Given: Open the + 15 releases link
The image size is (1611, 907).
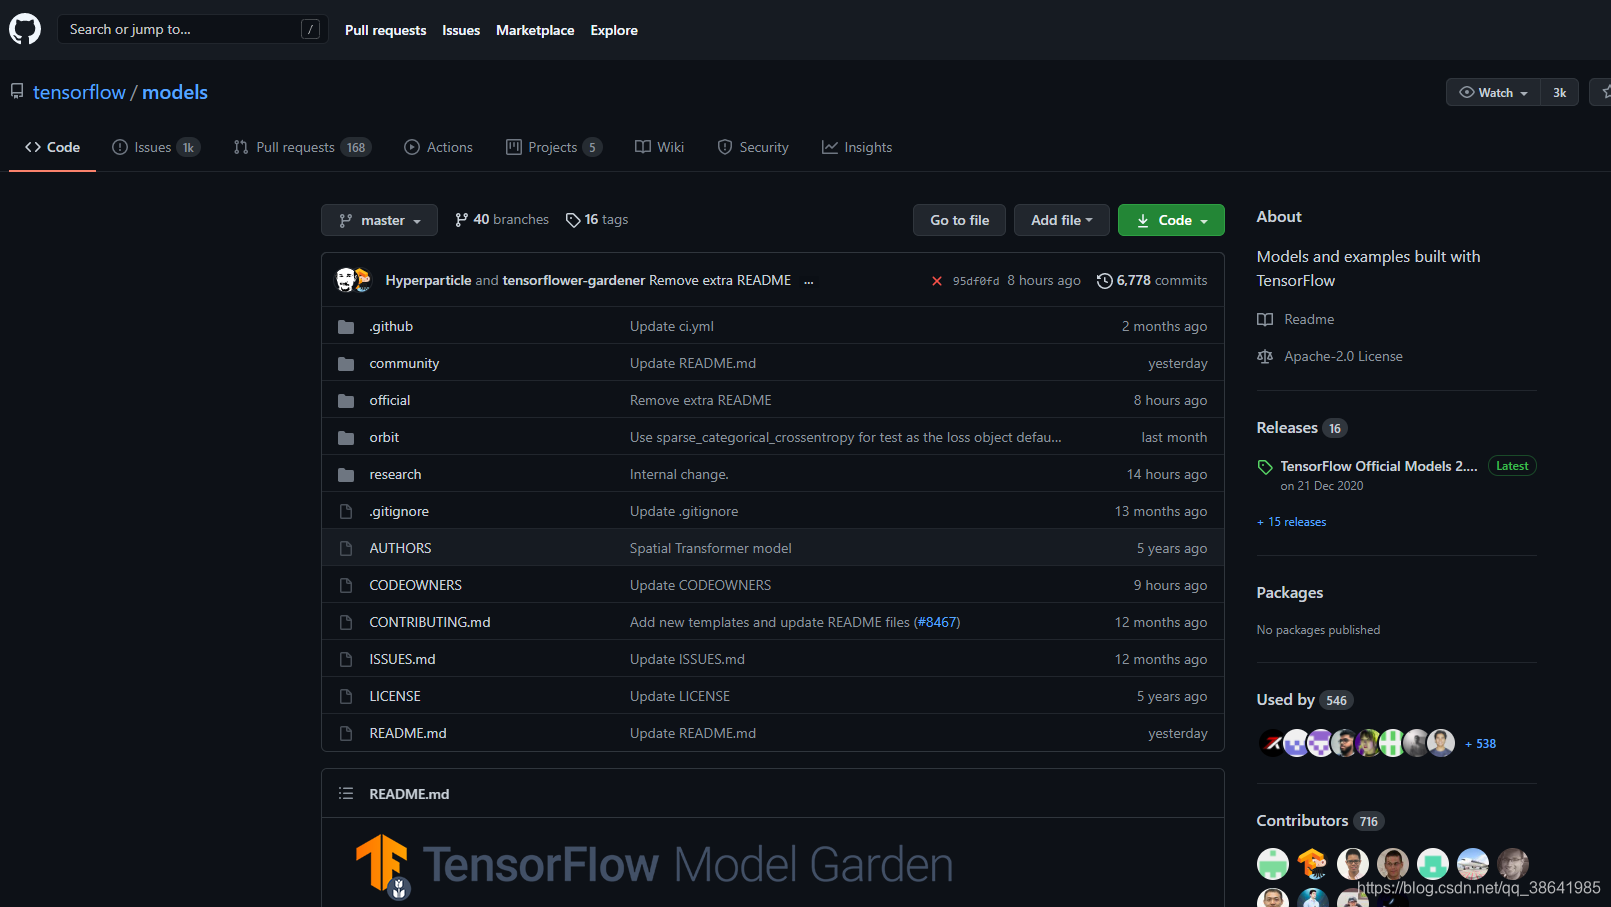Looking at the screenshot, I should [x=1292, y=522].
